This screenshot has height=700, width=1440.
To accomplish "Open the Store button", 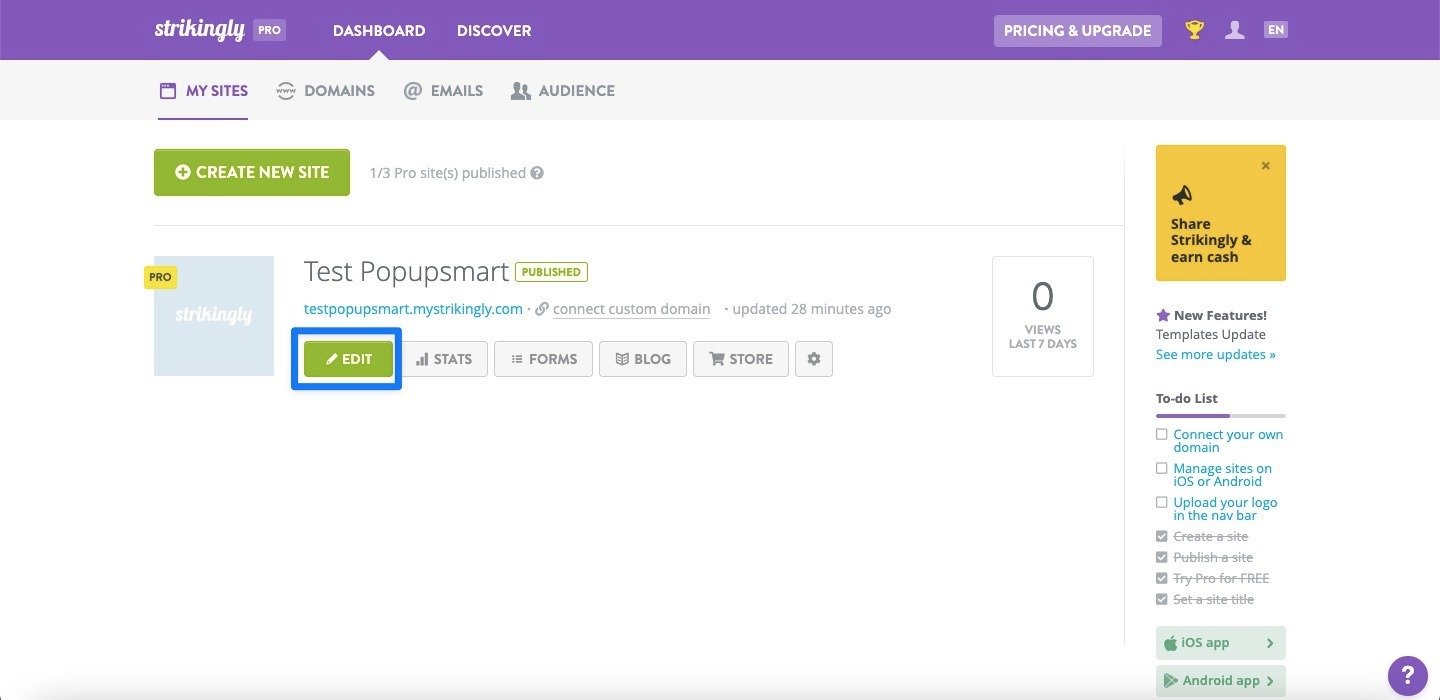I will click(741, 359).
